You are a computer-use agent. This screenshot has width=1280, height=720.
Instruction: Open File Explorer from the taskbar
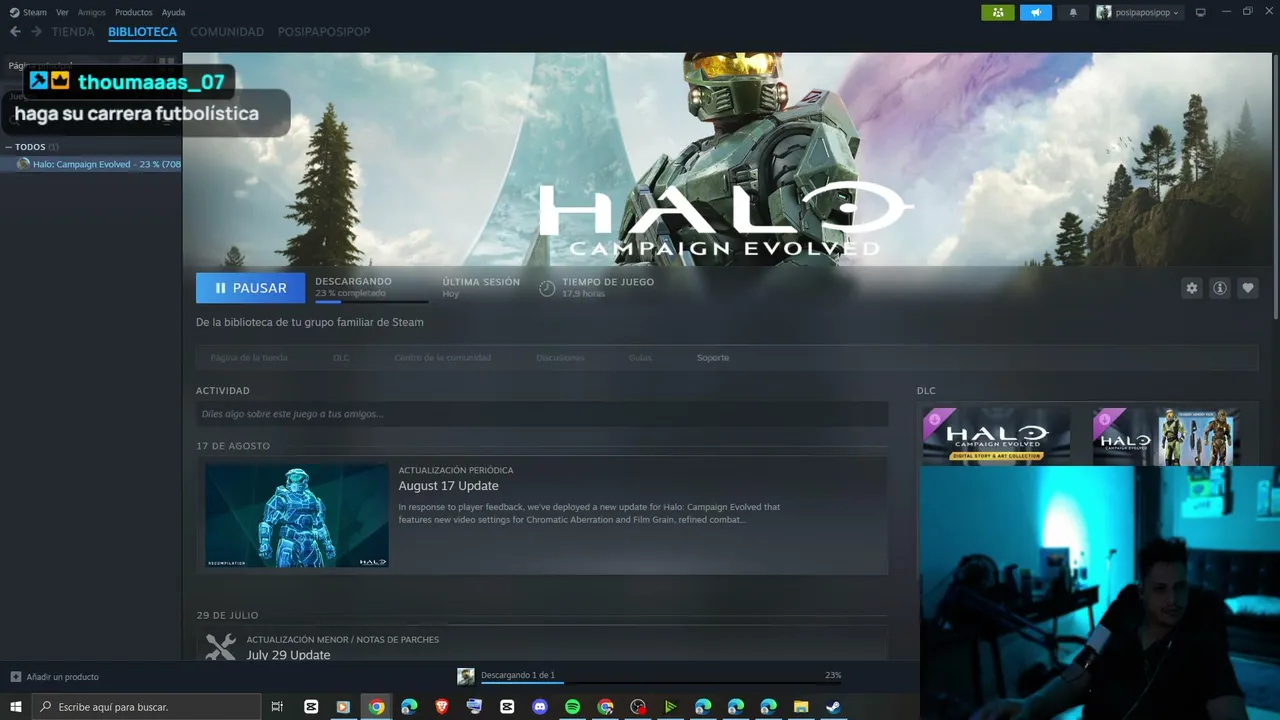(x=801, y=707)
